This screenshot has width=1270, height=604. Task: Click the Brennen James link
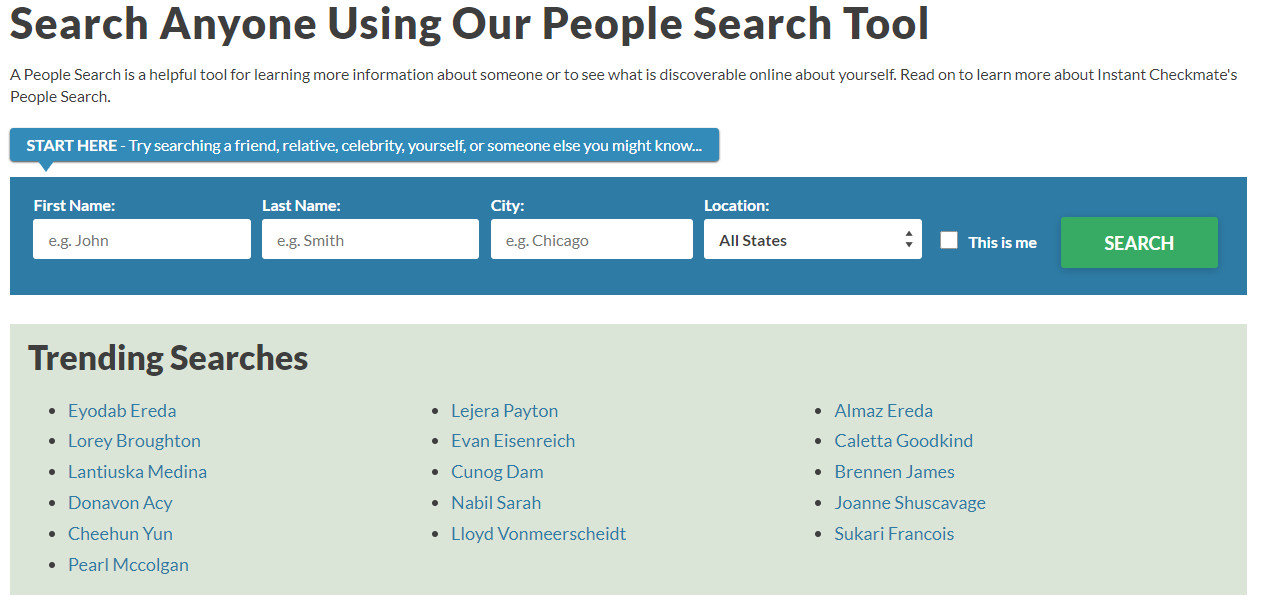tap(895, 472)
